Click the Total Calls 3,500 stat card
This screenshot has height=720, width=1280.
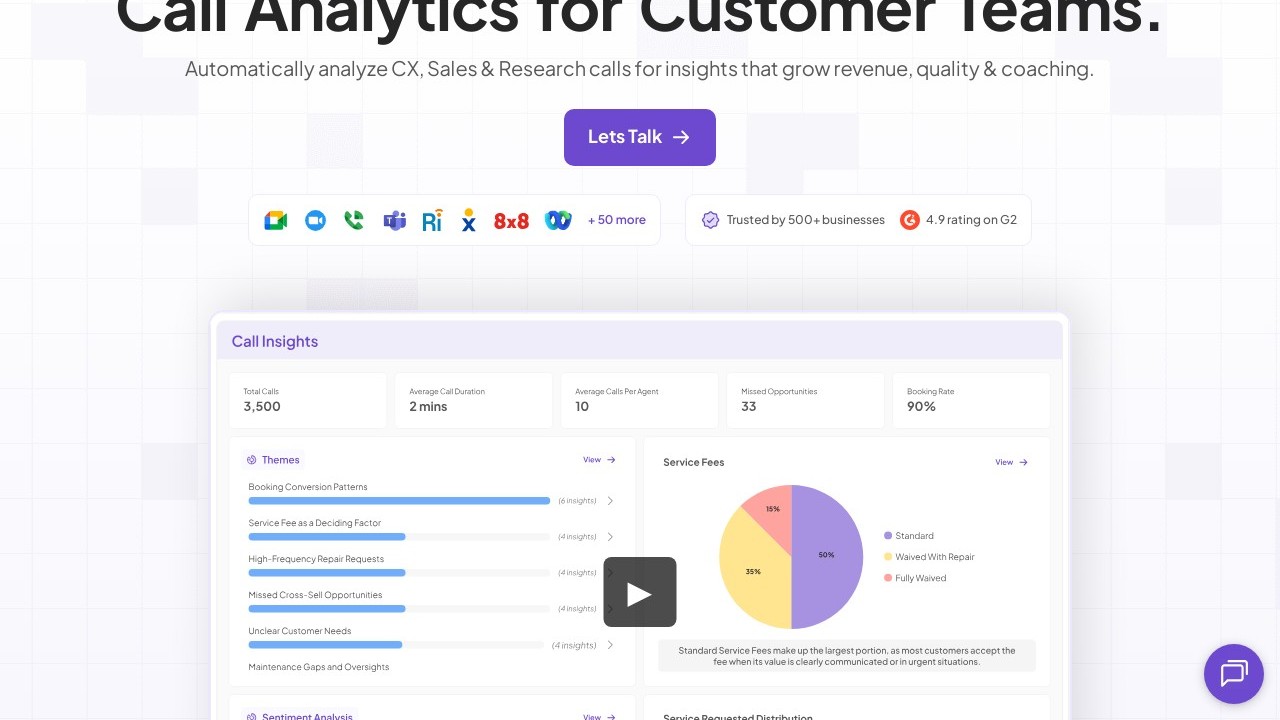point(308,400)
